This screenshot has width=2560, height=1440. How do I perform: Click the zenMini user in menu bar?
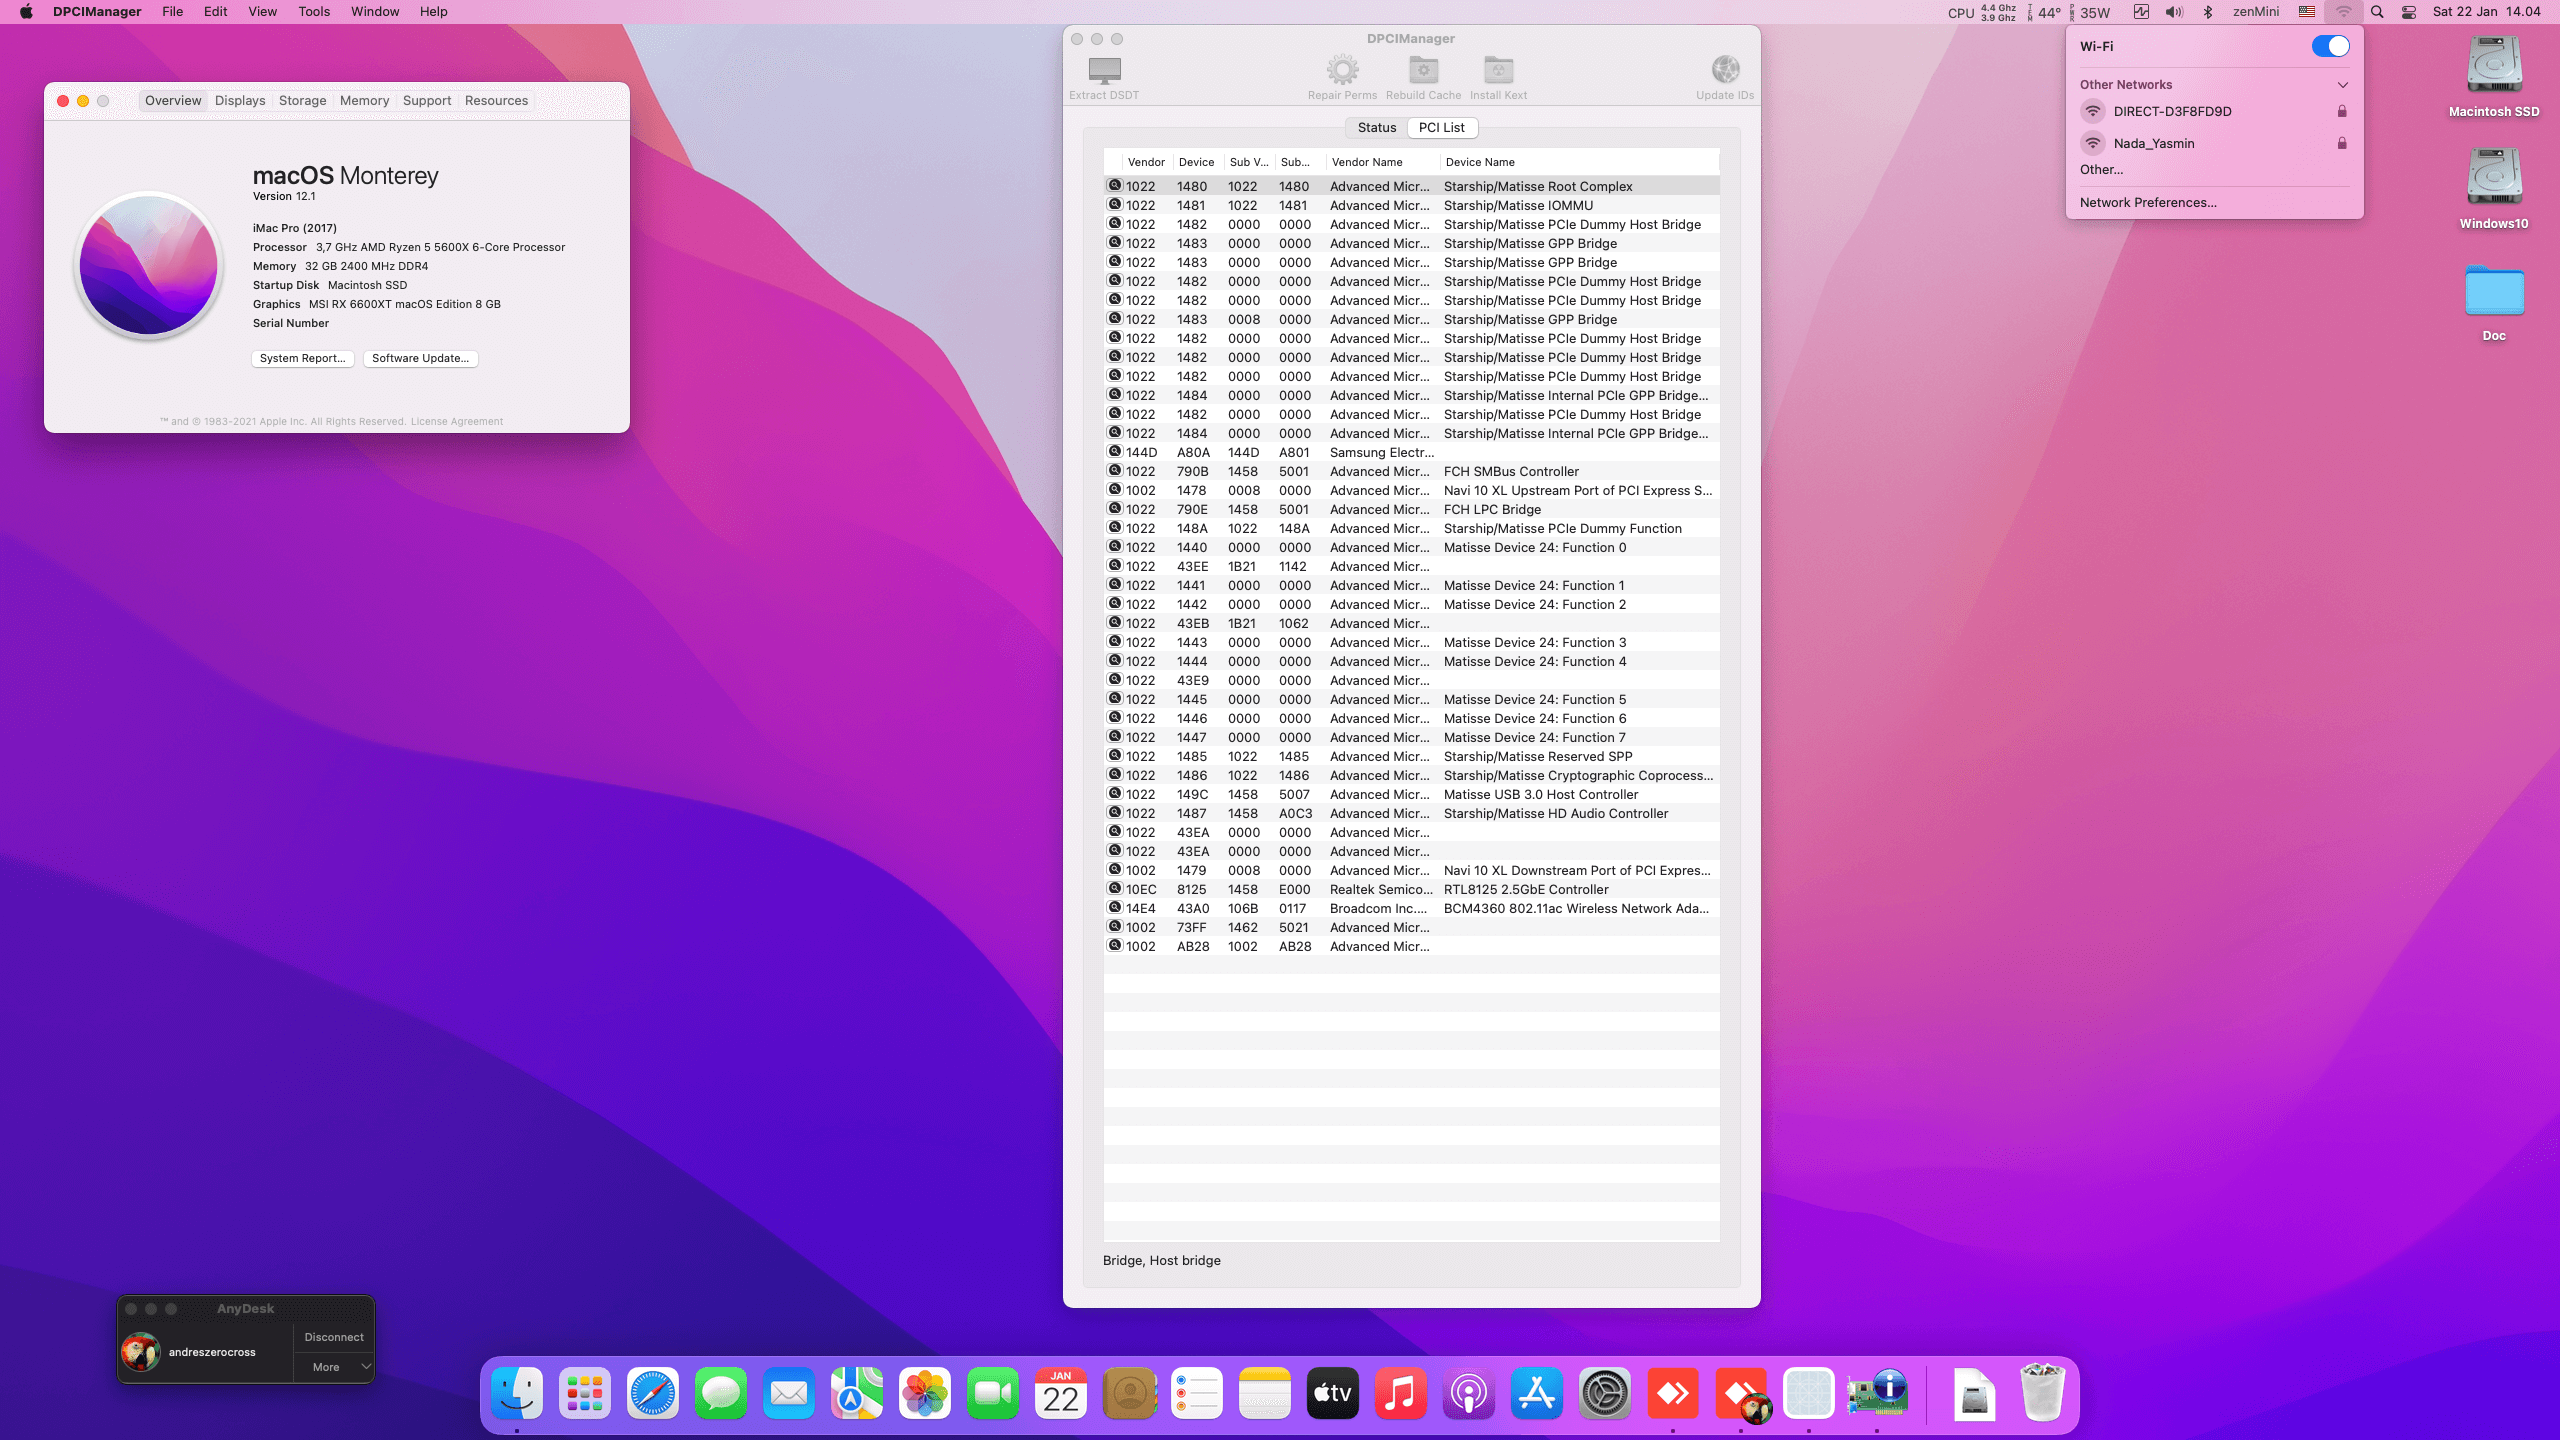tap(2255, 12)
